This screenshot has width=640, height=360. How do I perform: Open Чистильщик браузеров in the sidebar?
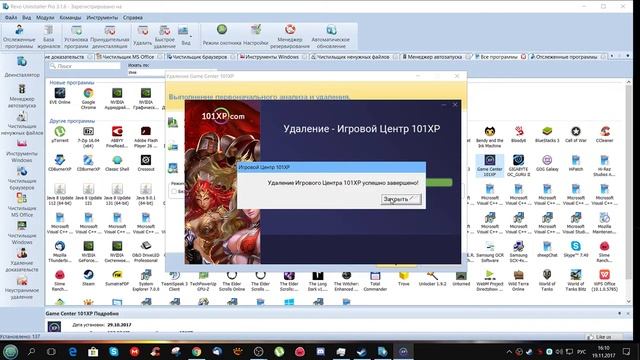pos(22,178)
